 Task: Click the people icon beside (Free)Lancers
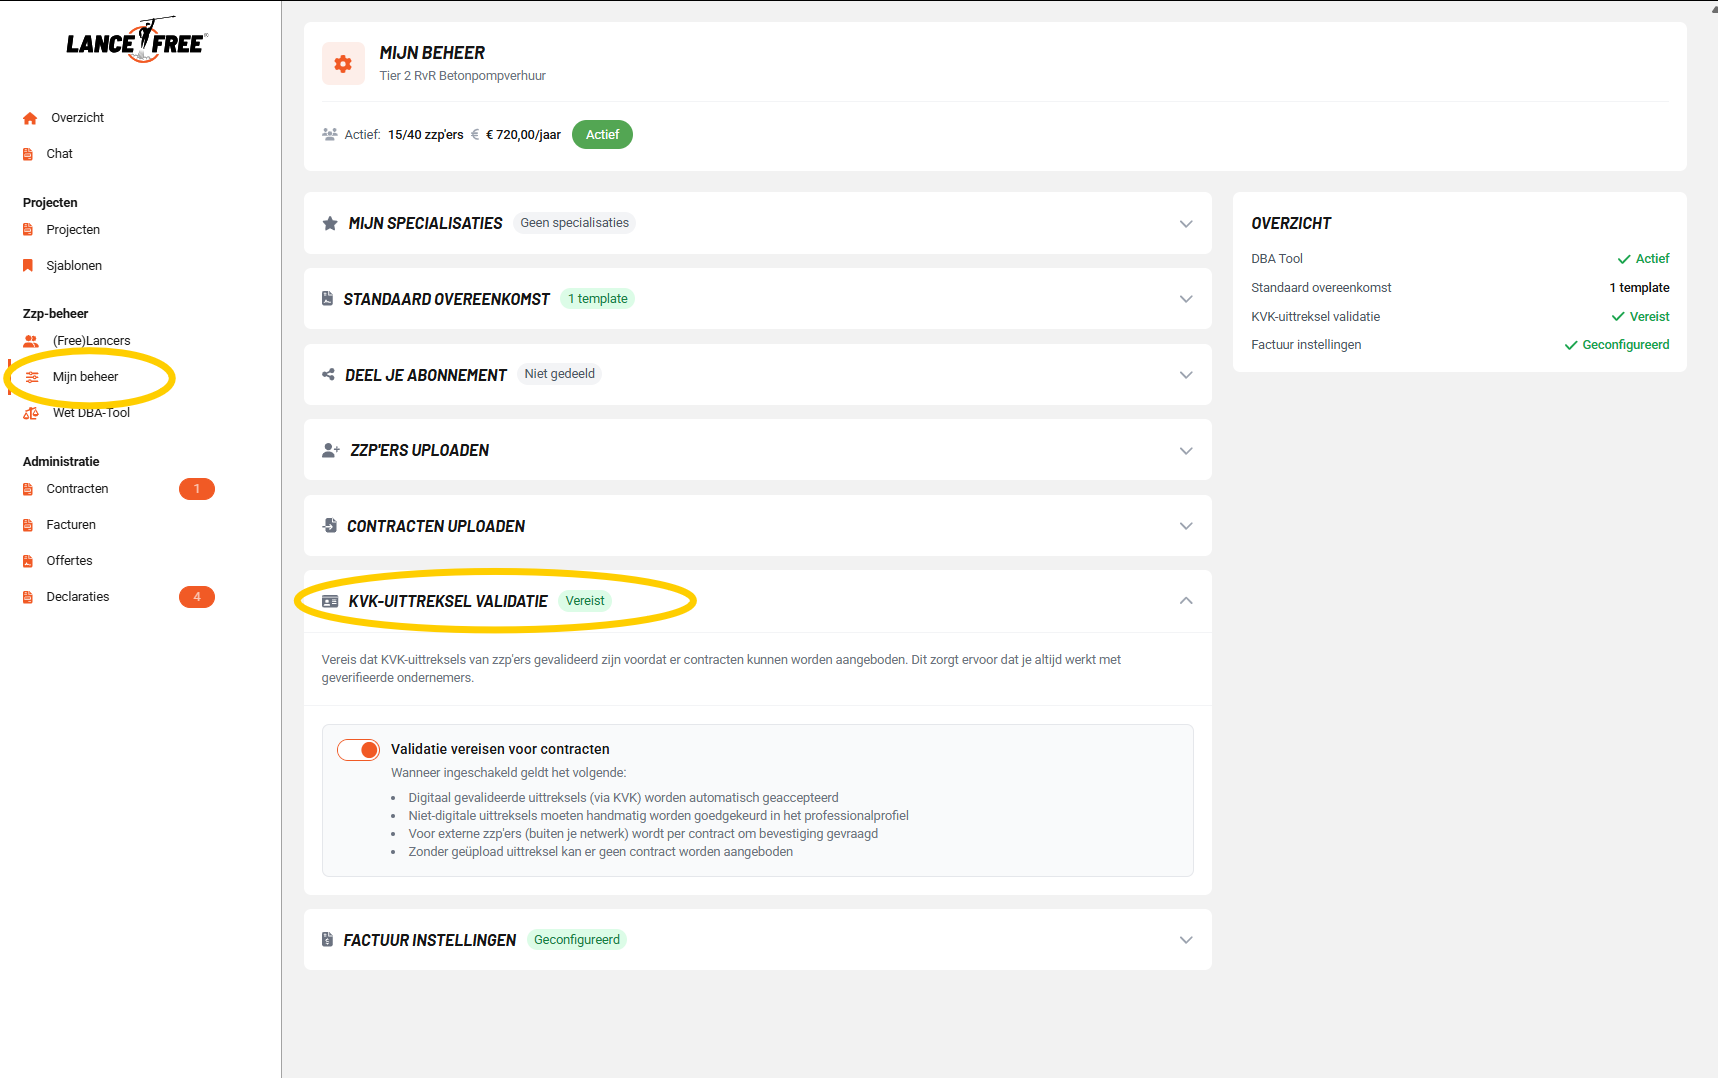coord(31,341)
